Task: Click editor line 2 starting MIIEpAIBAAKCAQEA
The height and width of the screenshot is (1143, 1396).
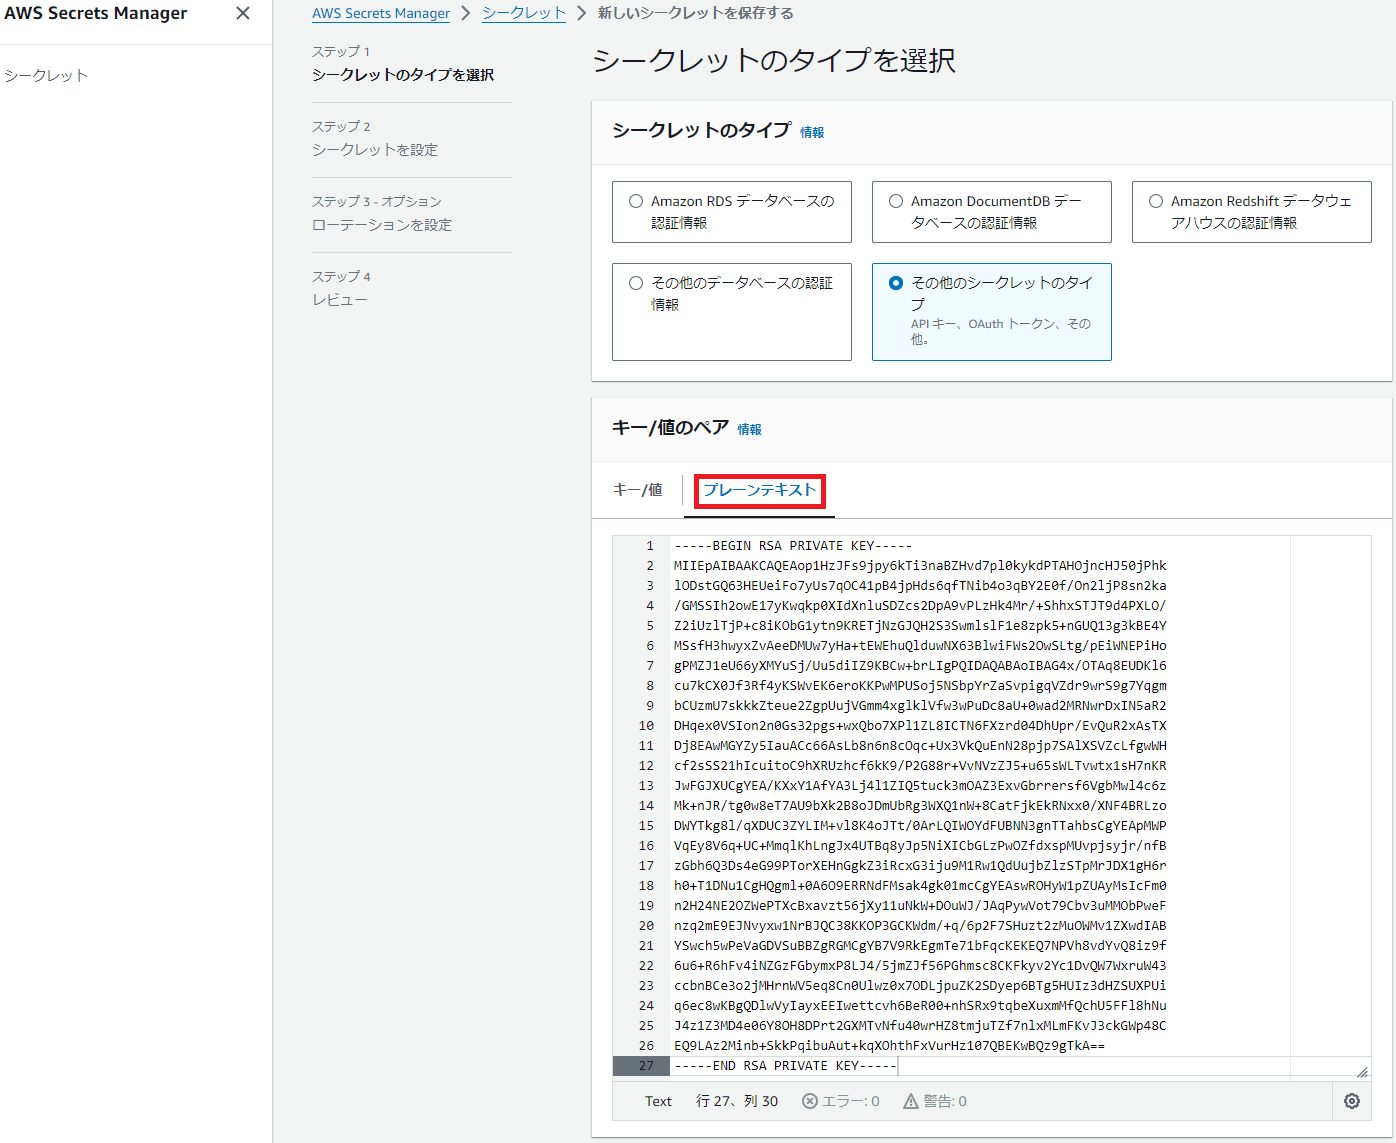Action: point(920,566)
